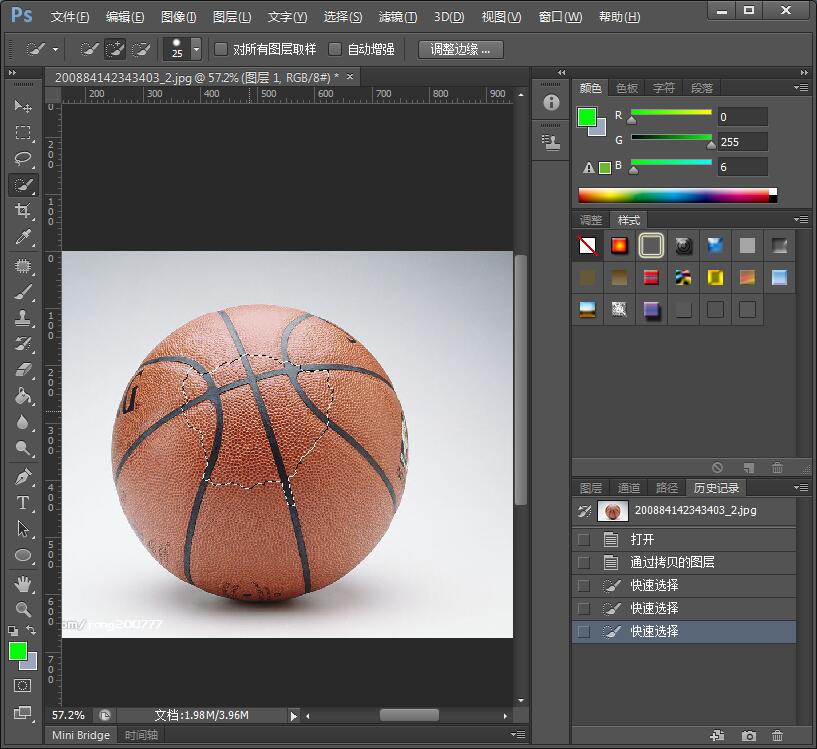Open the Styles panel options menu
Screen dimensions: 817x749
801,219
